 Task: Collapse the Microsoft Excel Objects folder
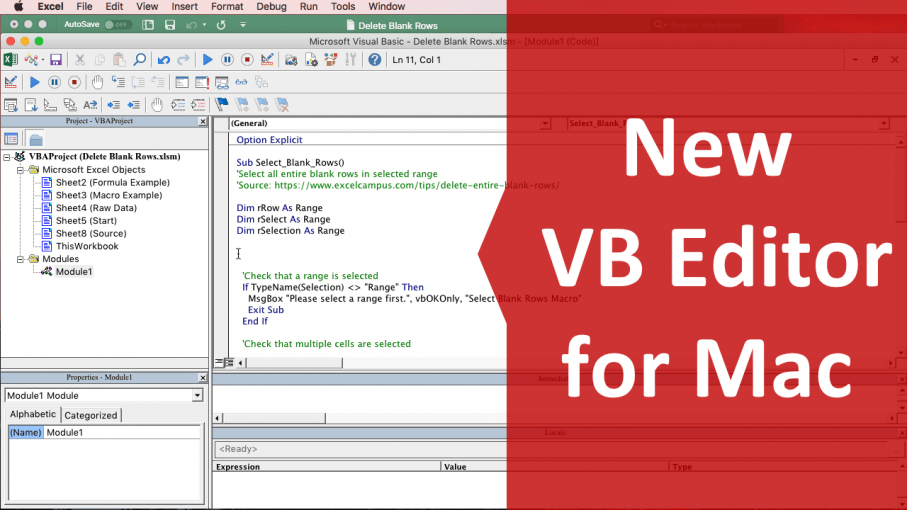[x=20, y=170]
